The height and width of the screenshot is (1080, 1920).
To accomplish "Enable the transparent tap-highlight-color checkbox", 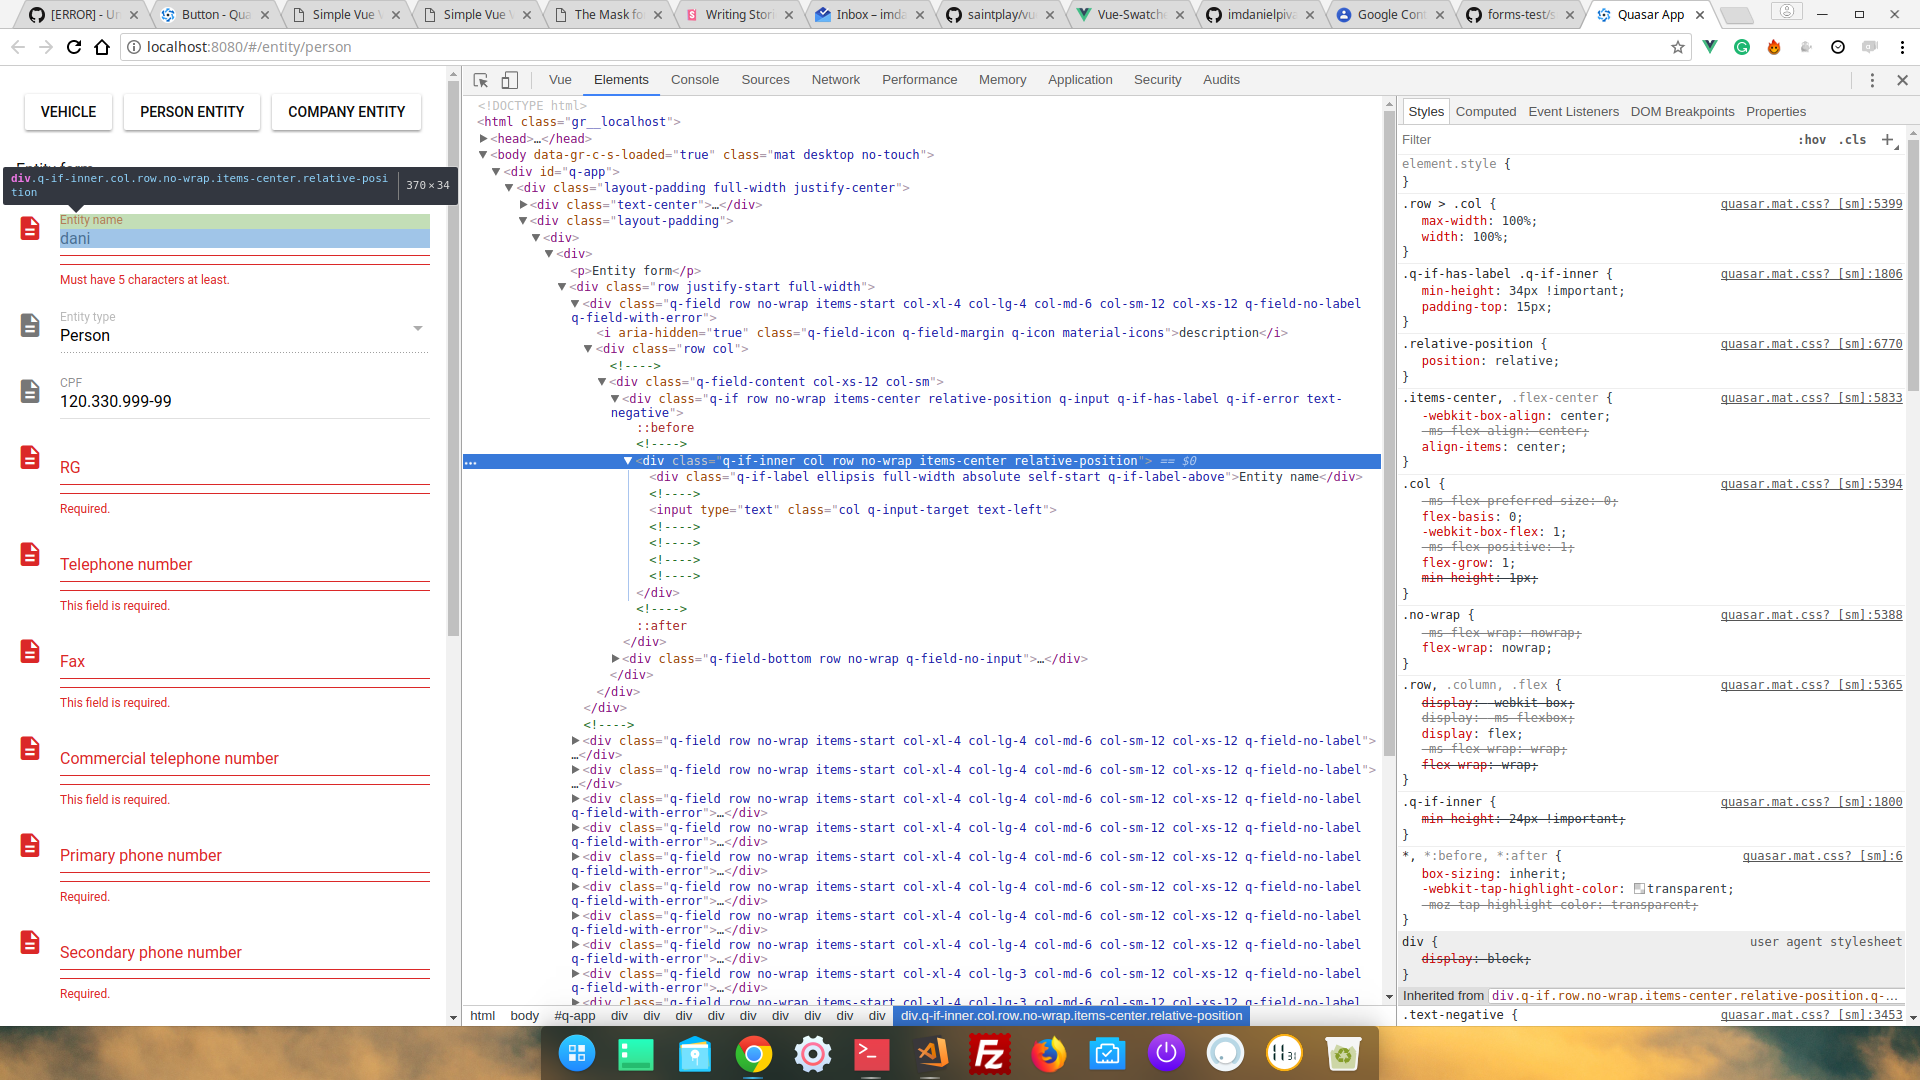I will coord(1637,888).
